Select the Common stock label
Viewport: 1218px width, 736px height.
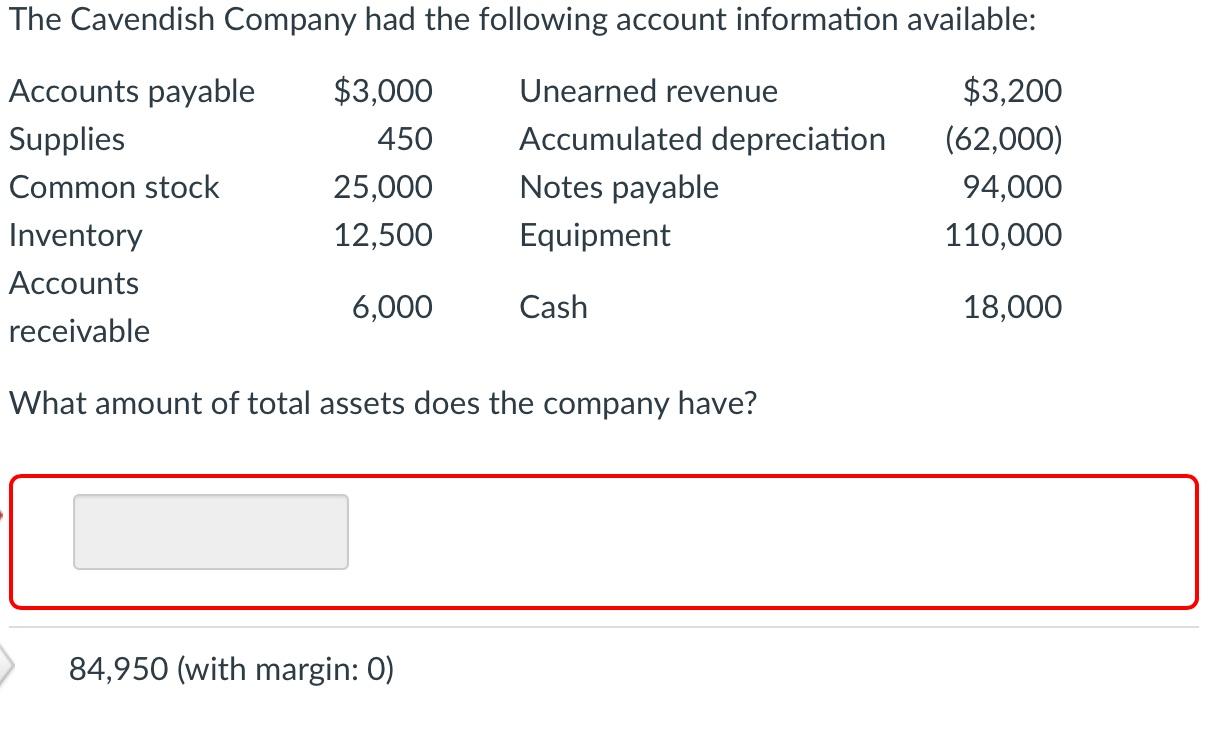(x=113, y=187)
